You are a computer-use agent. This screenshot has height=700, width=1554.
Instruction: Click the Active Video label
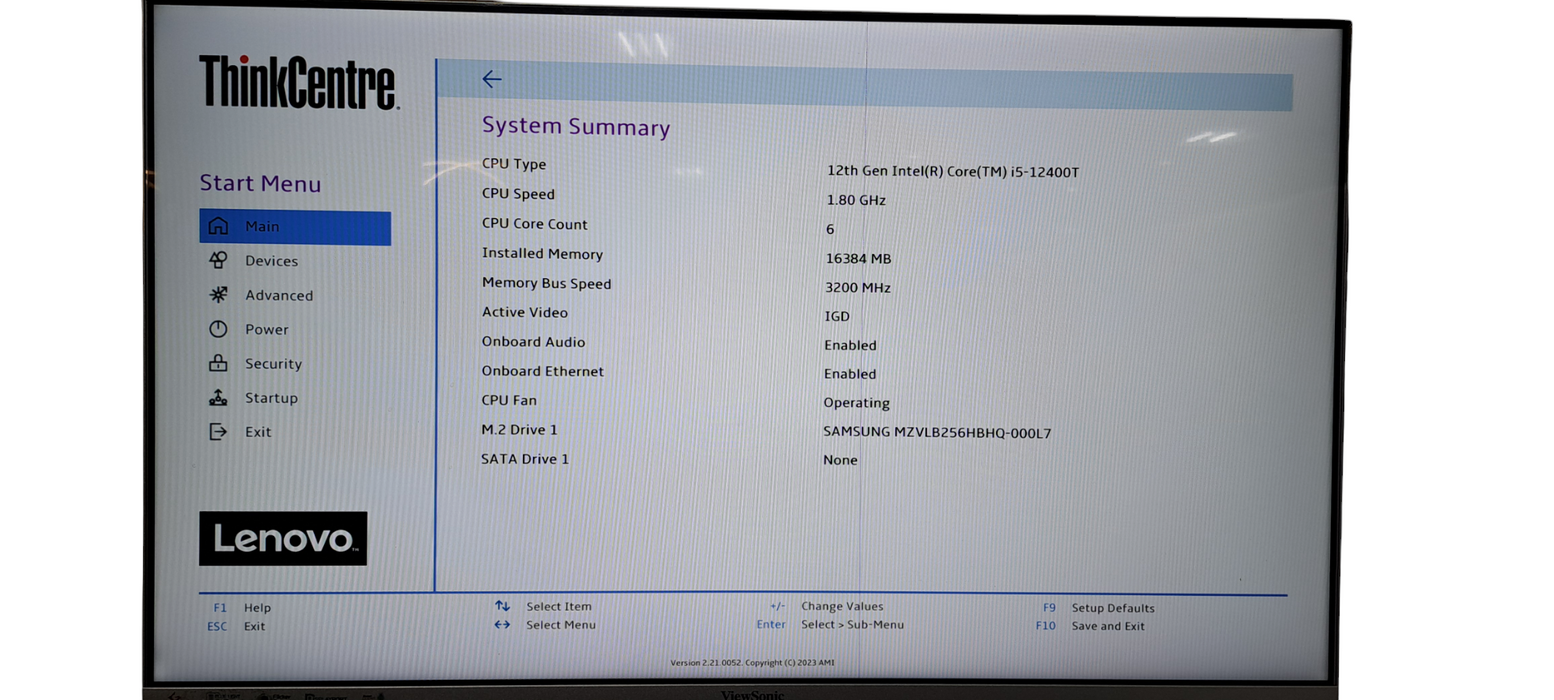(x=525, y=312)
